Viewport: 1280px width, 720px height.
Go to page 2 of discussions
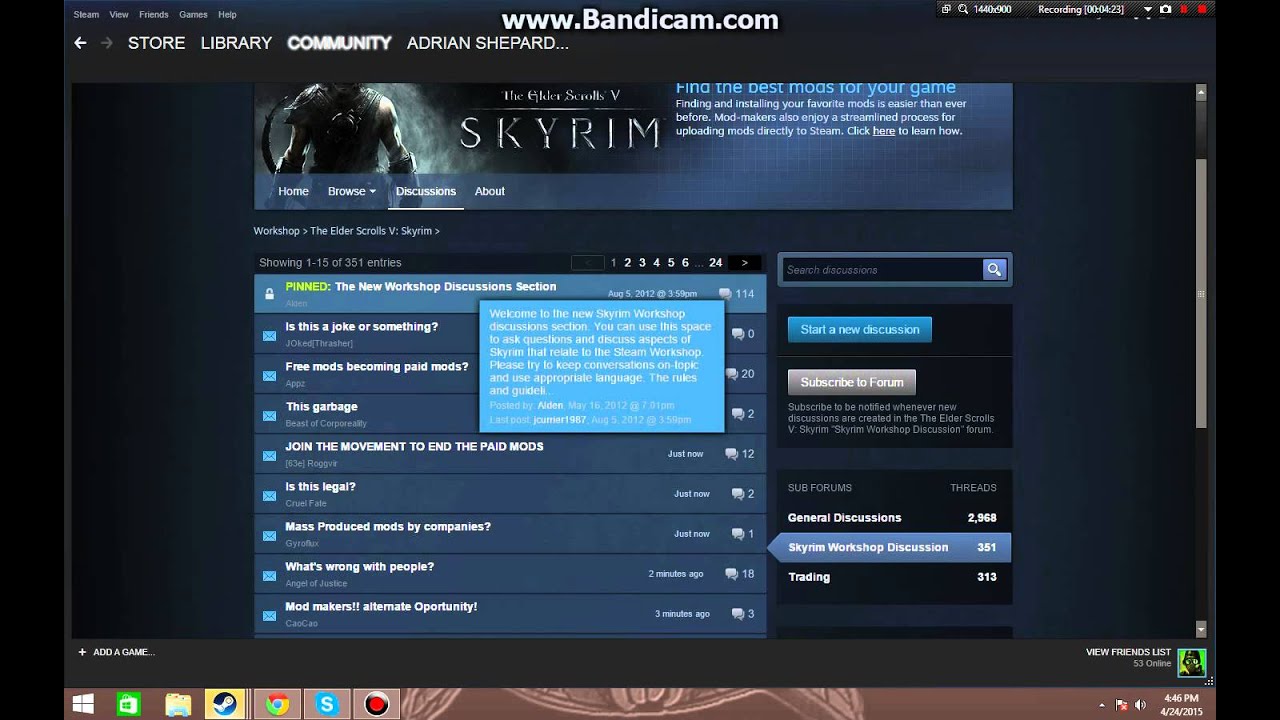click(628, 263)
